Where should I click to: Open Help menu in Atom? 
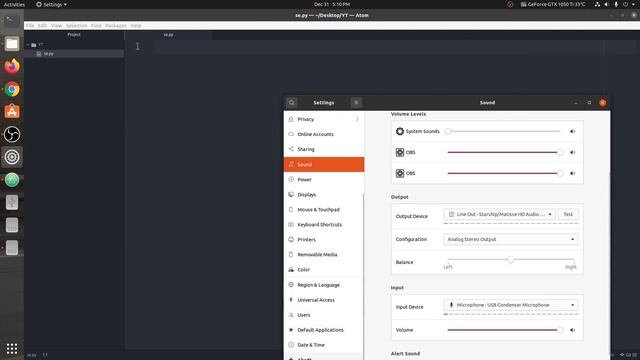pos(136,25)
